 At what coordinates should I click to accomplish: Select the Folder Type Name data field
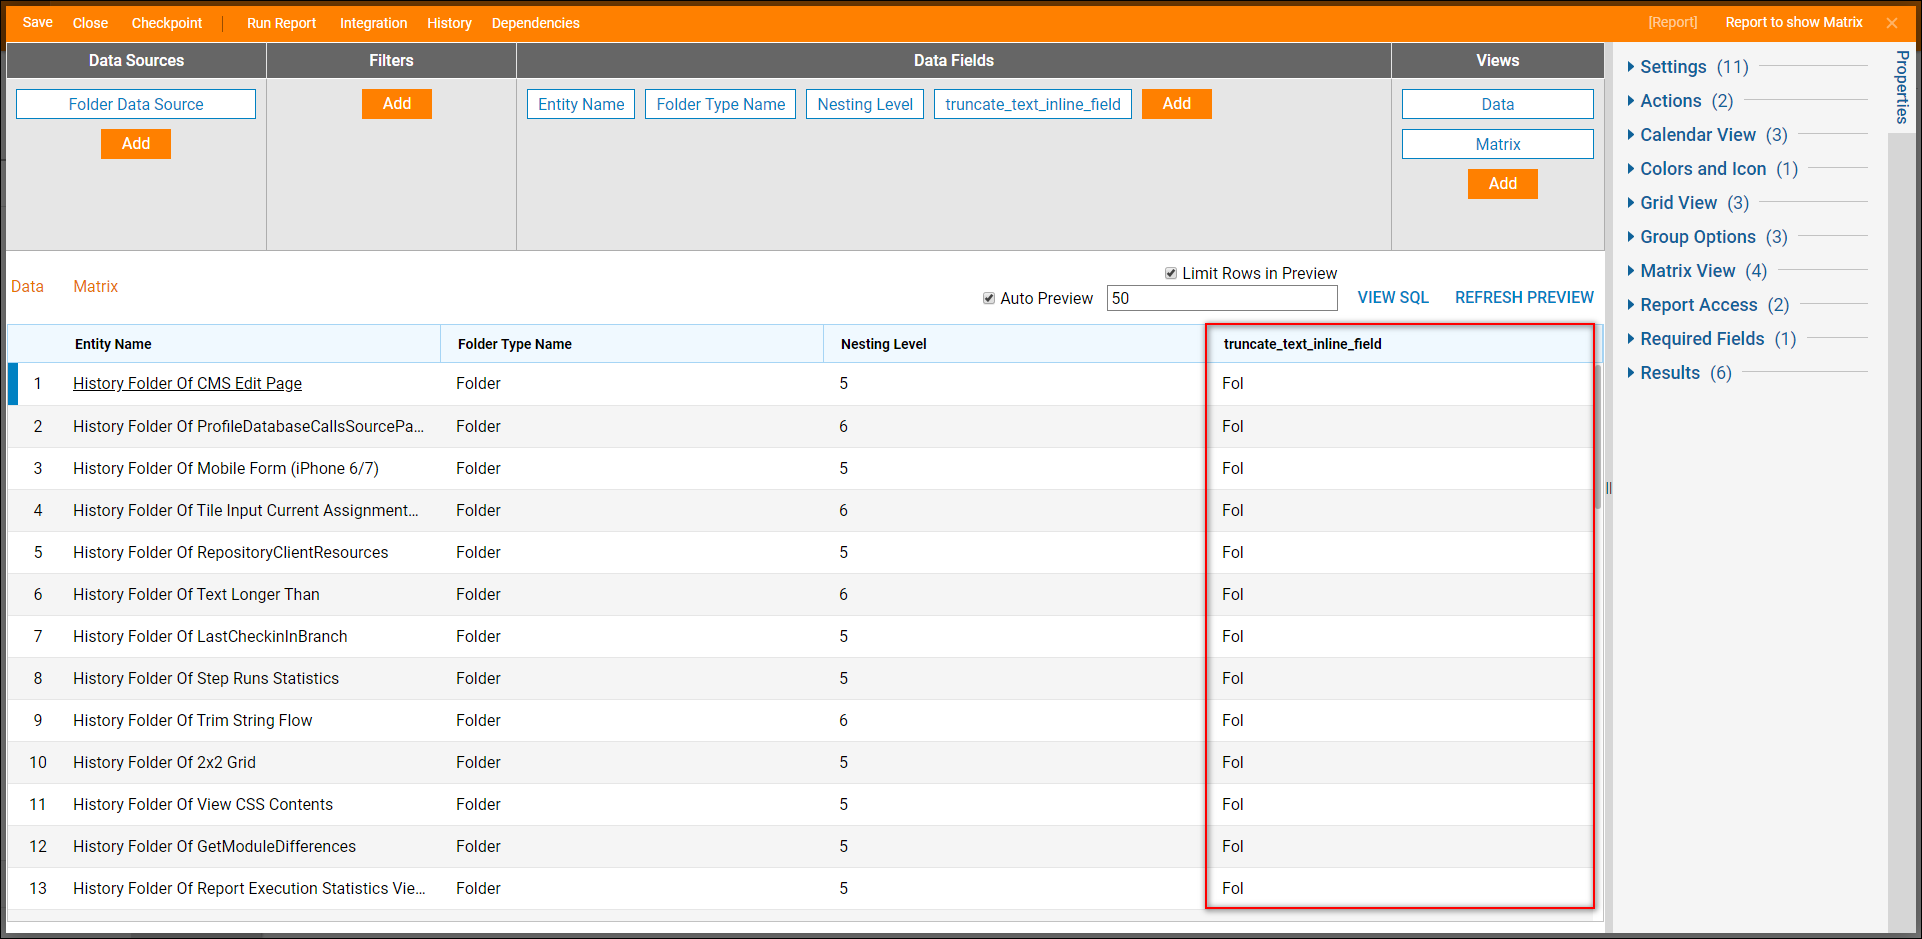[721, 104]
